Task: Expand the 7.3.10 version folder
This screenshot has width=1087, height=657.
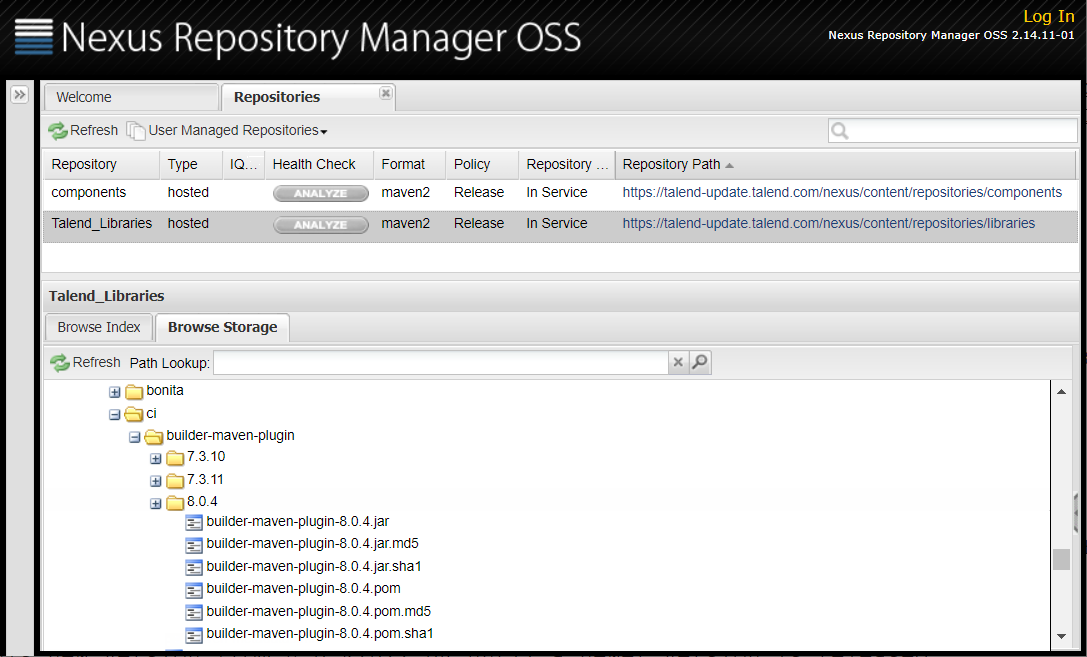Action: click(155, 458)
